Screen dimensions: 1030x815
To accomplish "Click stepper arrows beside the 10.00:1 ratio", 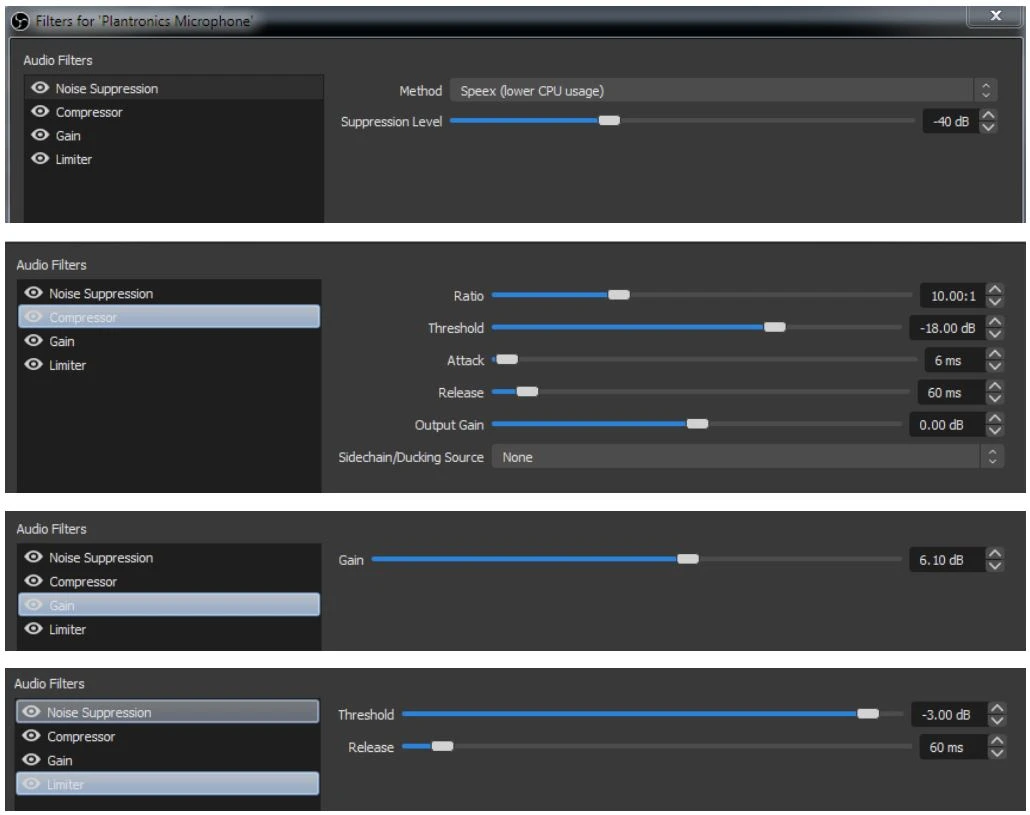I will [994, 295].
